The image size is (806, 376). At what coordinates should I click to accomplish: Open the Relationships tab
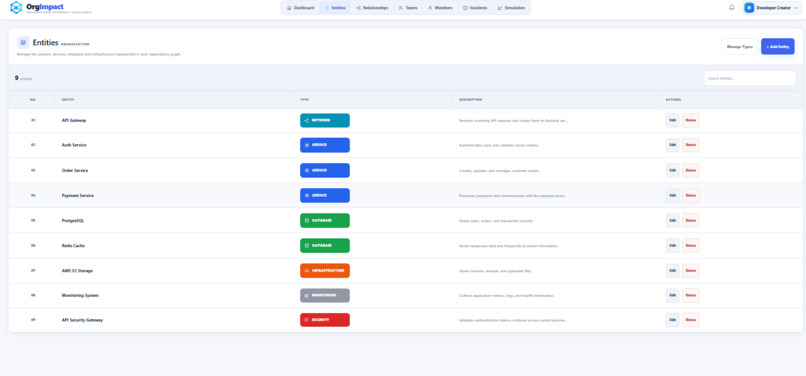372,8
